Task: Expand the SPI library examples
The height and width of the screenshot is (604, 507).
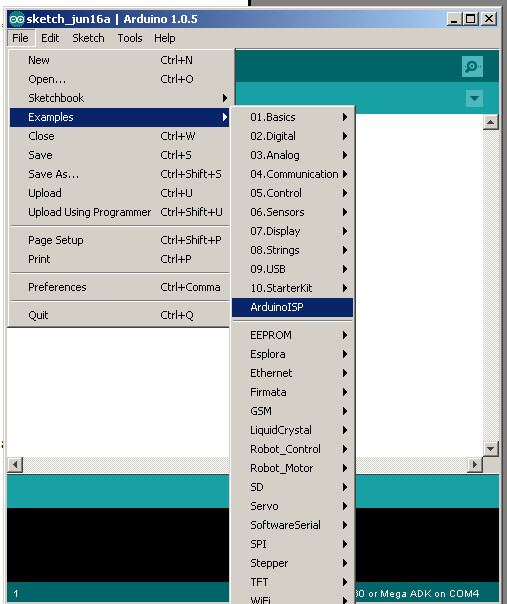Action: [292, 544]
